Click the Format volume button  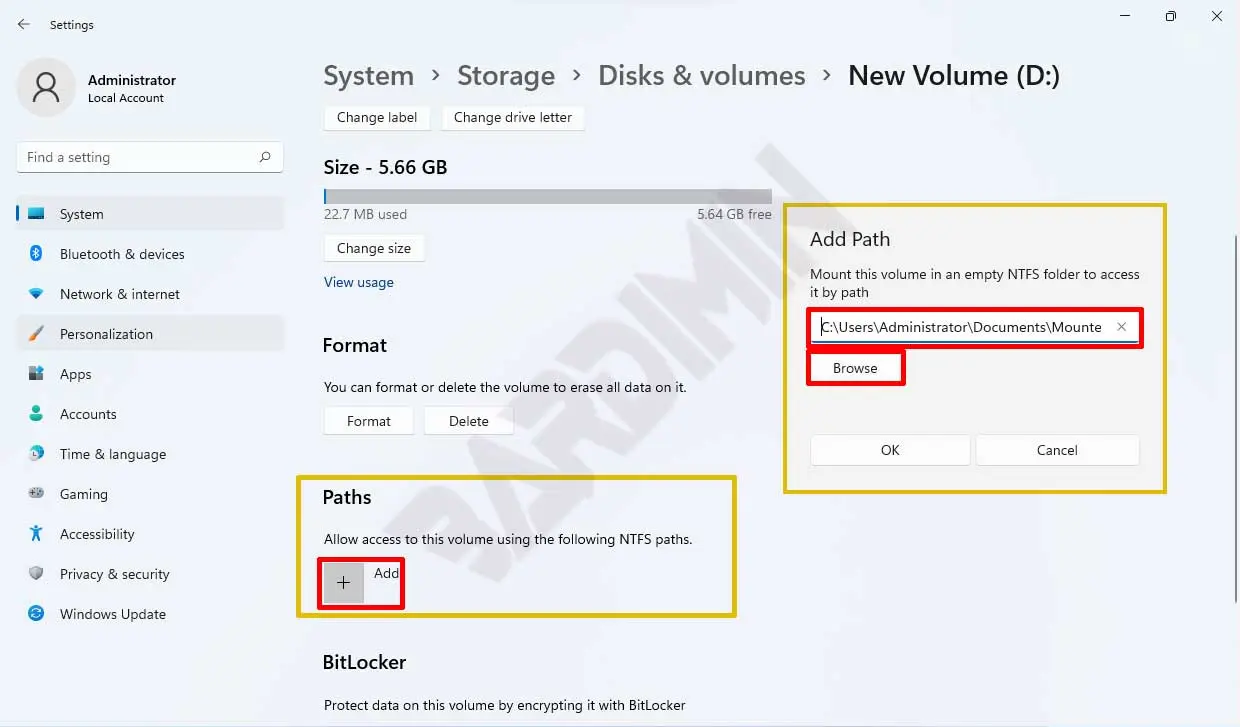coord(369,421)
